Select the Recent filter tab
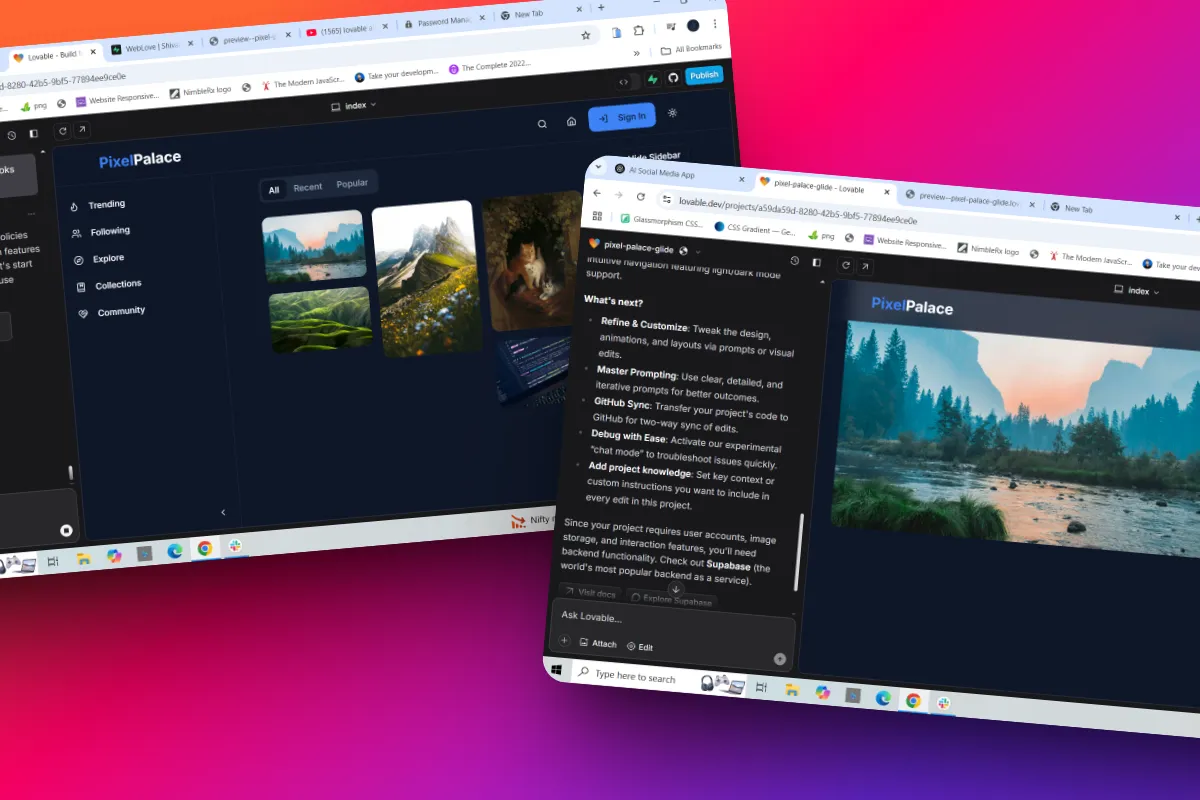Viewport: 1200px width, 800px height. tap(308, 187)
